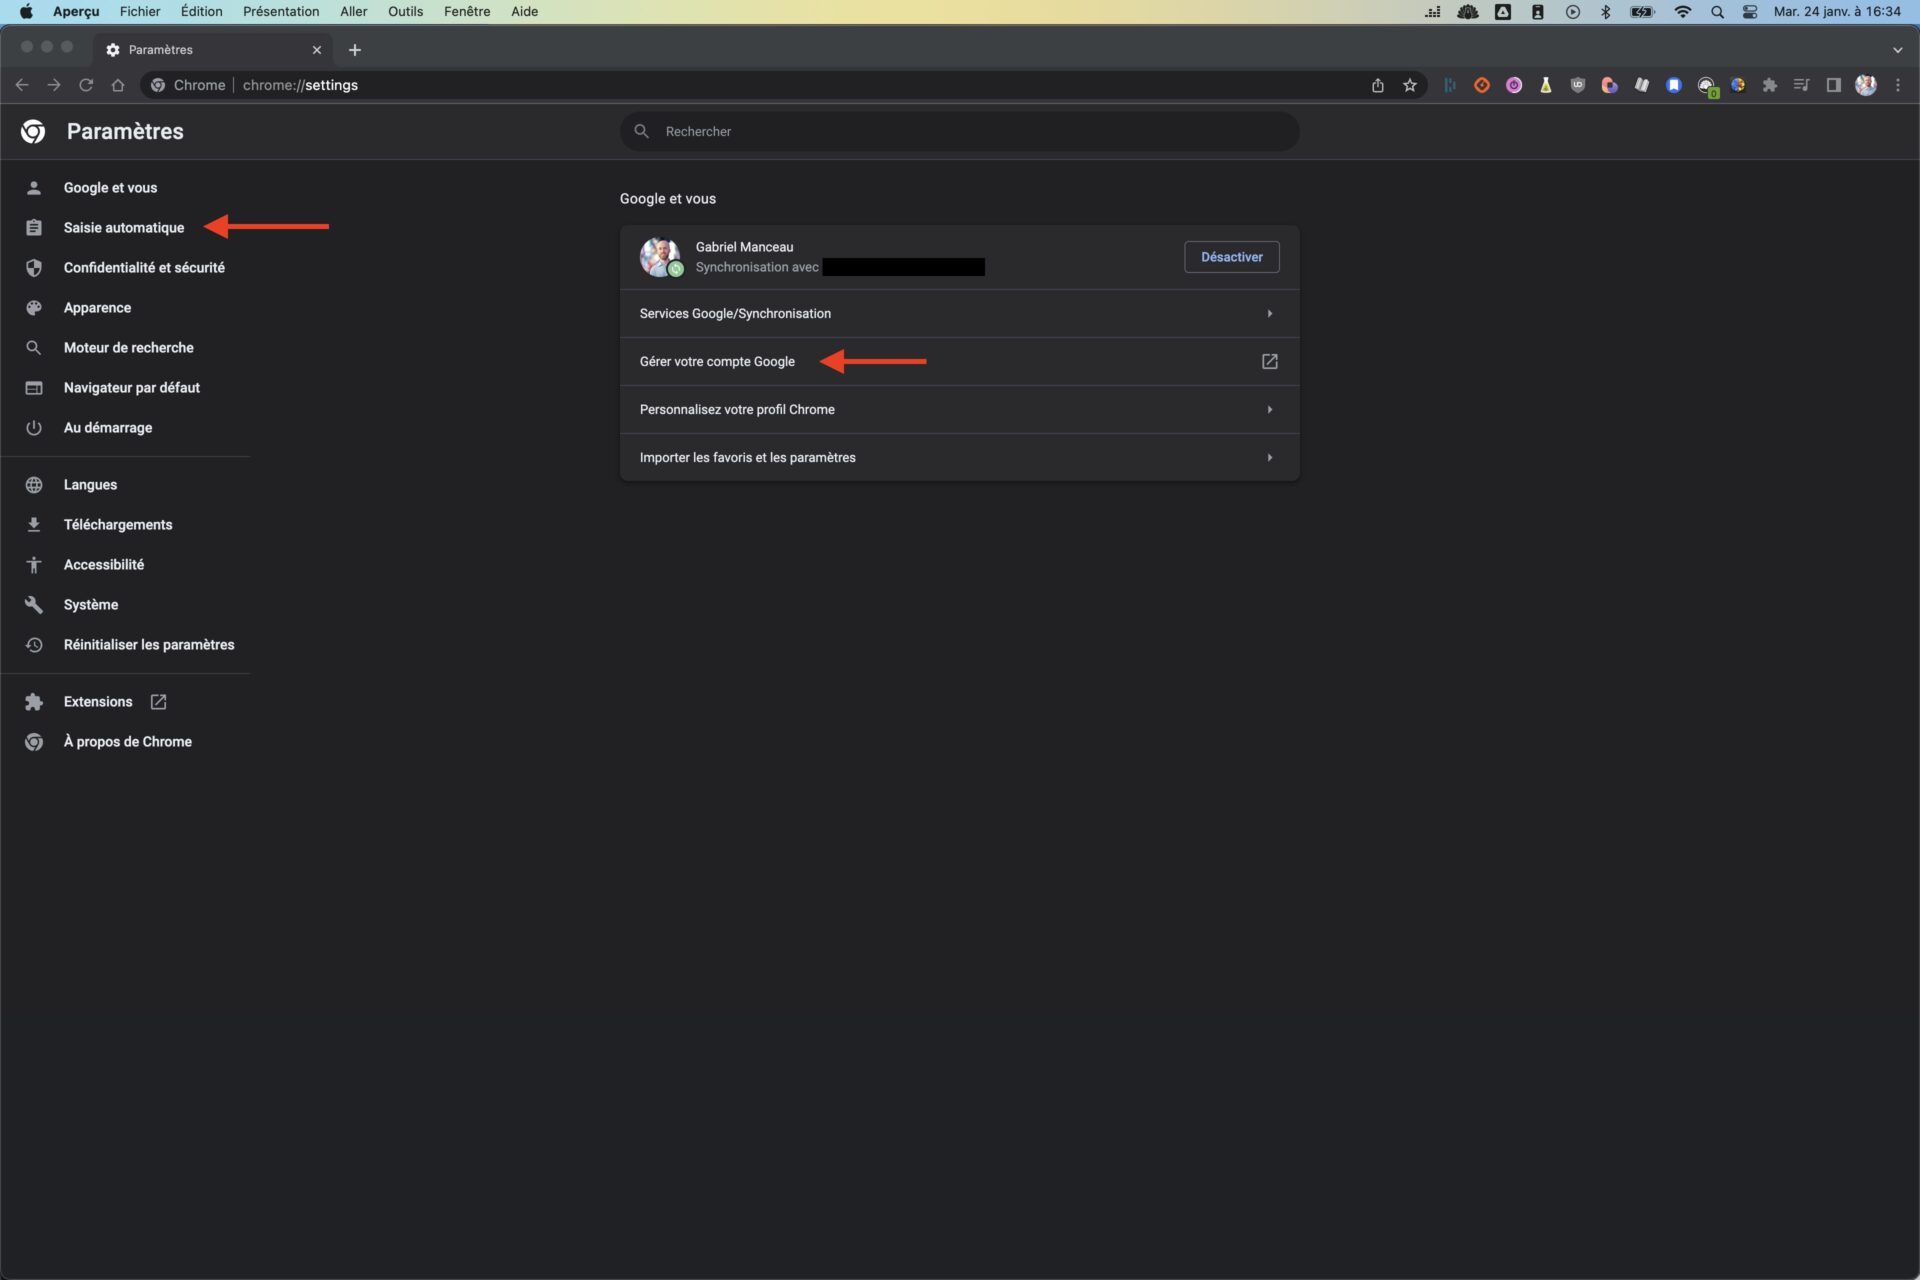This screenshot has width=1920, height=1280.
Task: Click the Au démarrage power icon
Action: pyautogui.click(x=34, y=428)
